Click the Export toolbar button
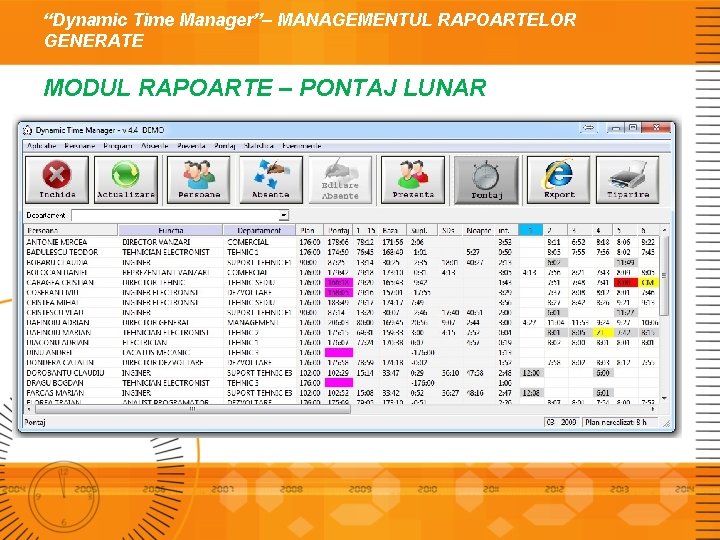 click(x=558, y=180)
